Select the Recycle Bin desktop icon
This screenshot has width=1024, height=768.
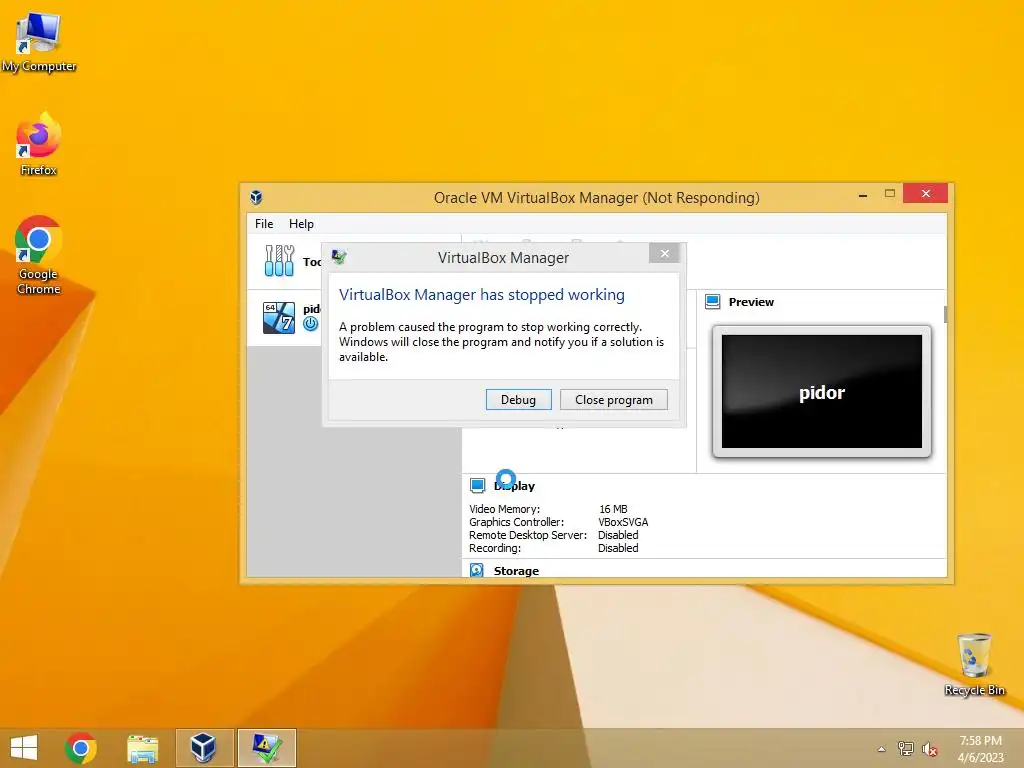(974, 664)
